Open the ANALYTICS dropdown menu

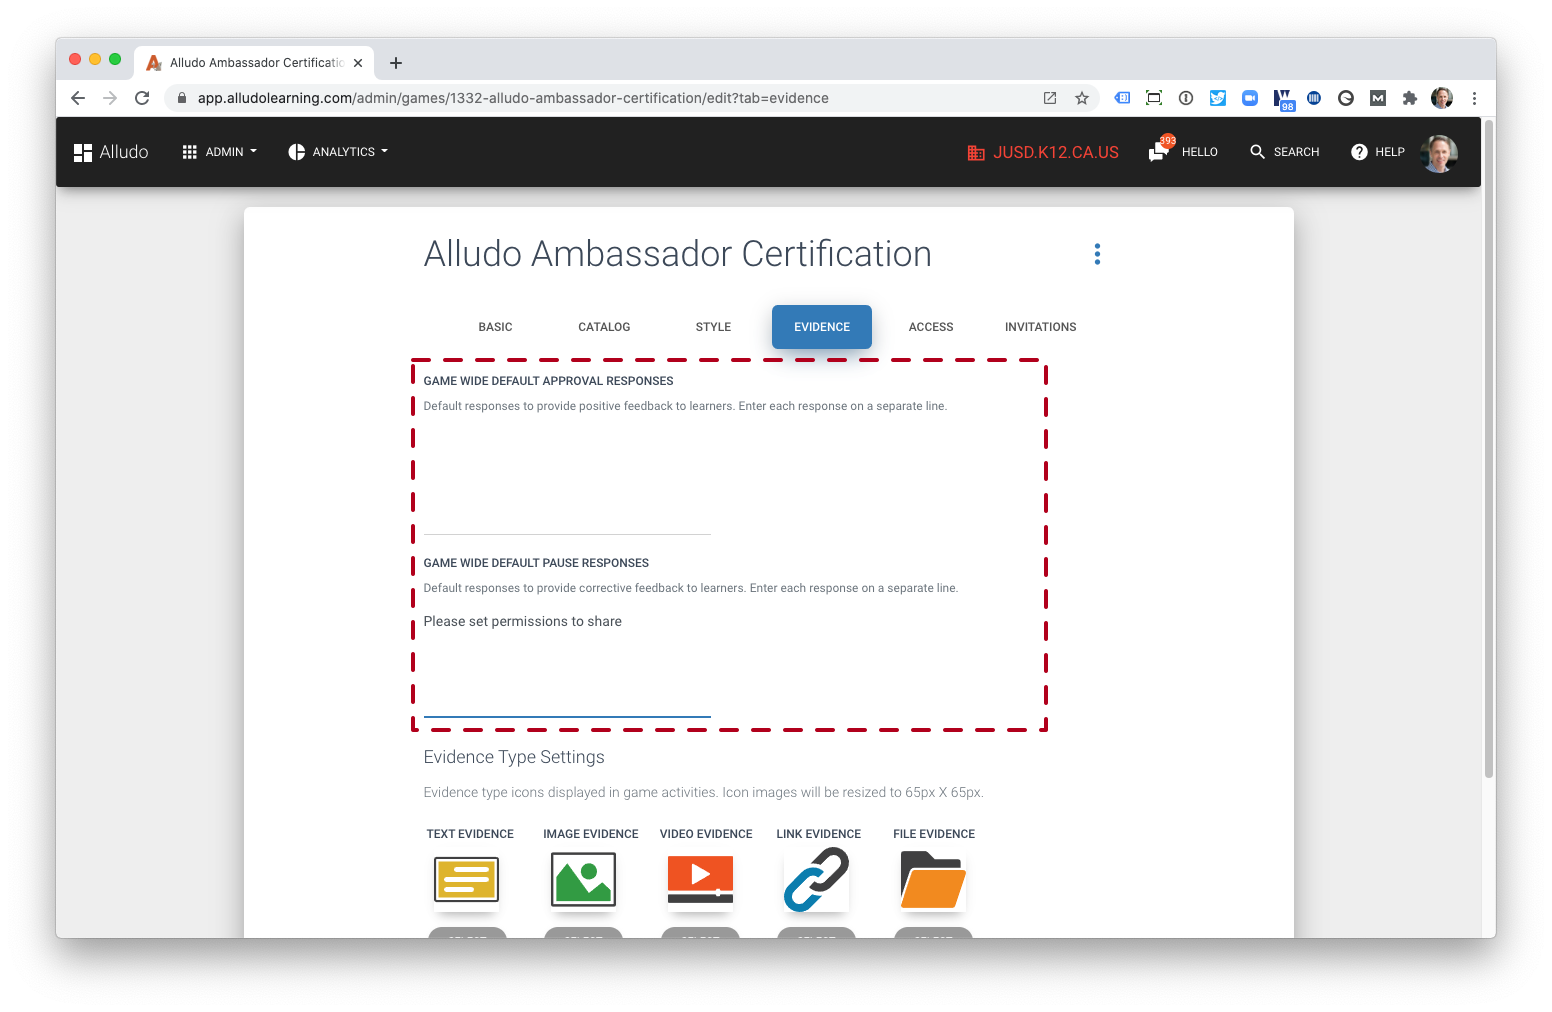(x=338, y=152)
